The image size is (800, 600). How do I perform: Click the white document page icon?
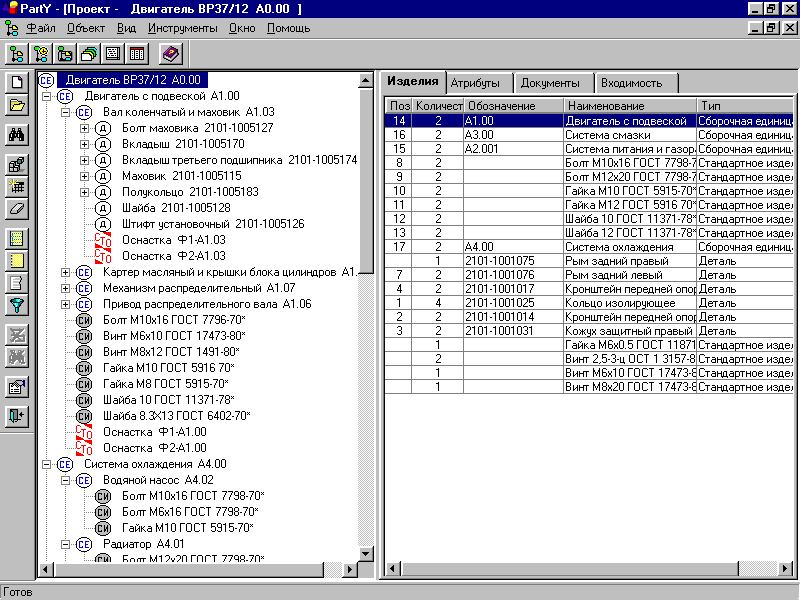click(17, 283)
